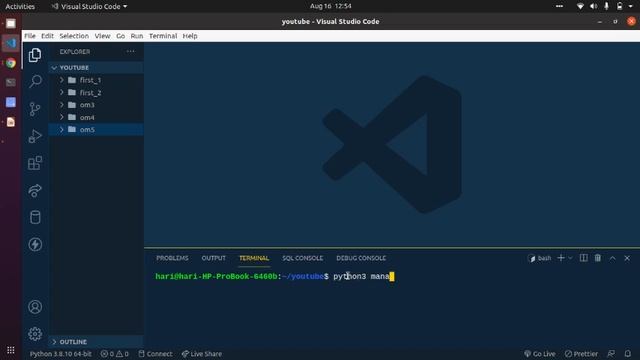Open Wi-Fi network indicator
The height and width of the screenshot is (360, 640).
point(580,6)
